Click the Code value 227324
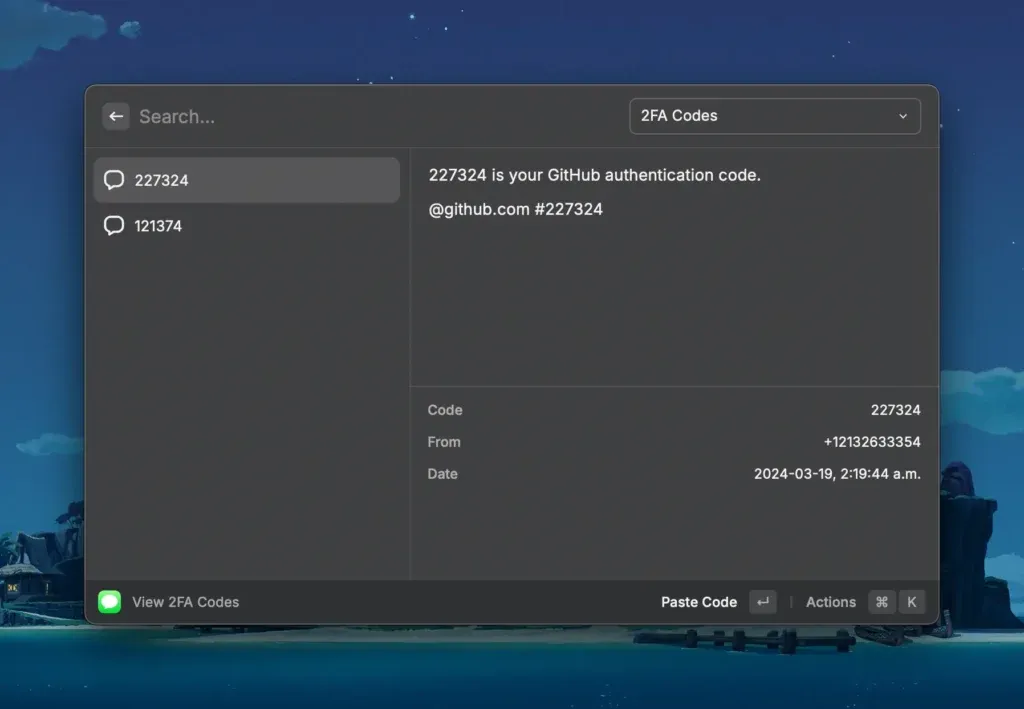The image size is (1024, 709). [895, 410]
